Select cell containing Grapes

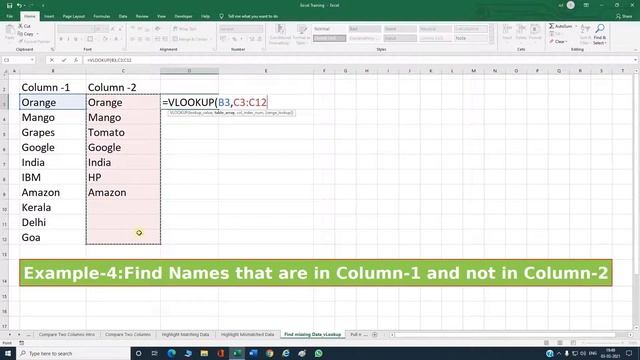pyautogui.click(x=53, y=133)
